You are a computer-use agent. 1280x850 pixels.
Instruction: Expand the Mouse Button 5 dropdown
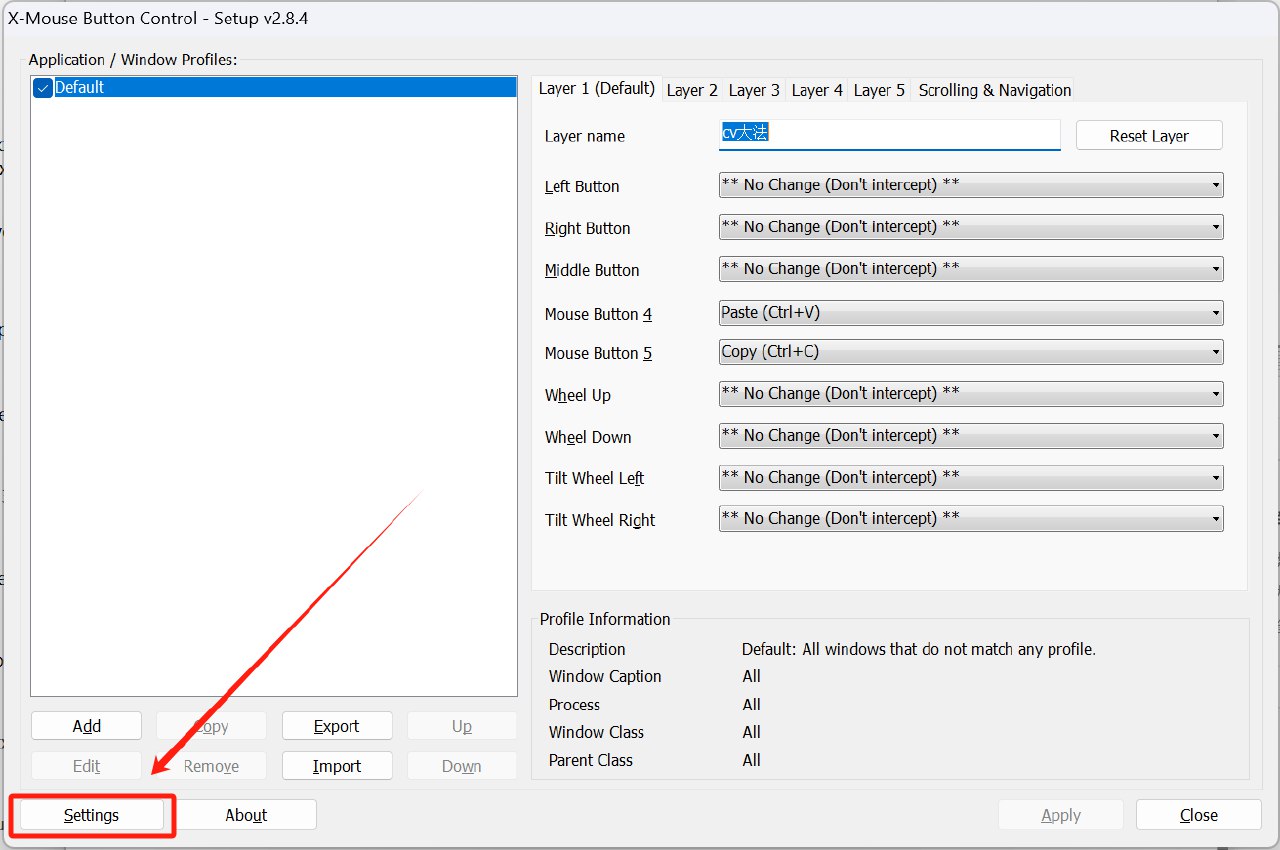click(x=970, y=352)
